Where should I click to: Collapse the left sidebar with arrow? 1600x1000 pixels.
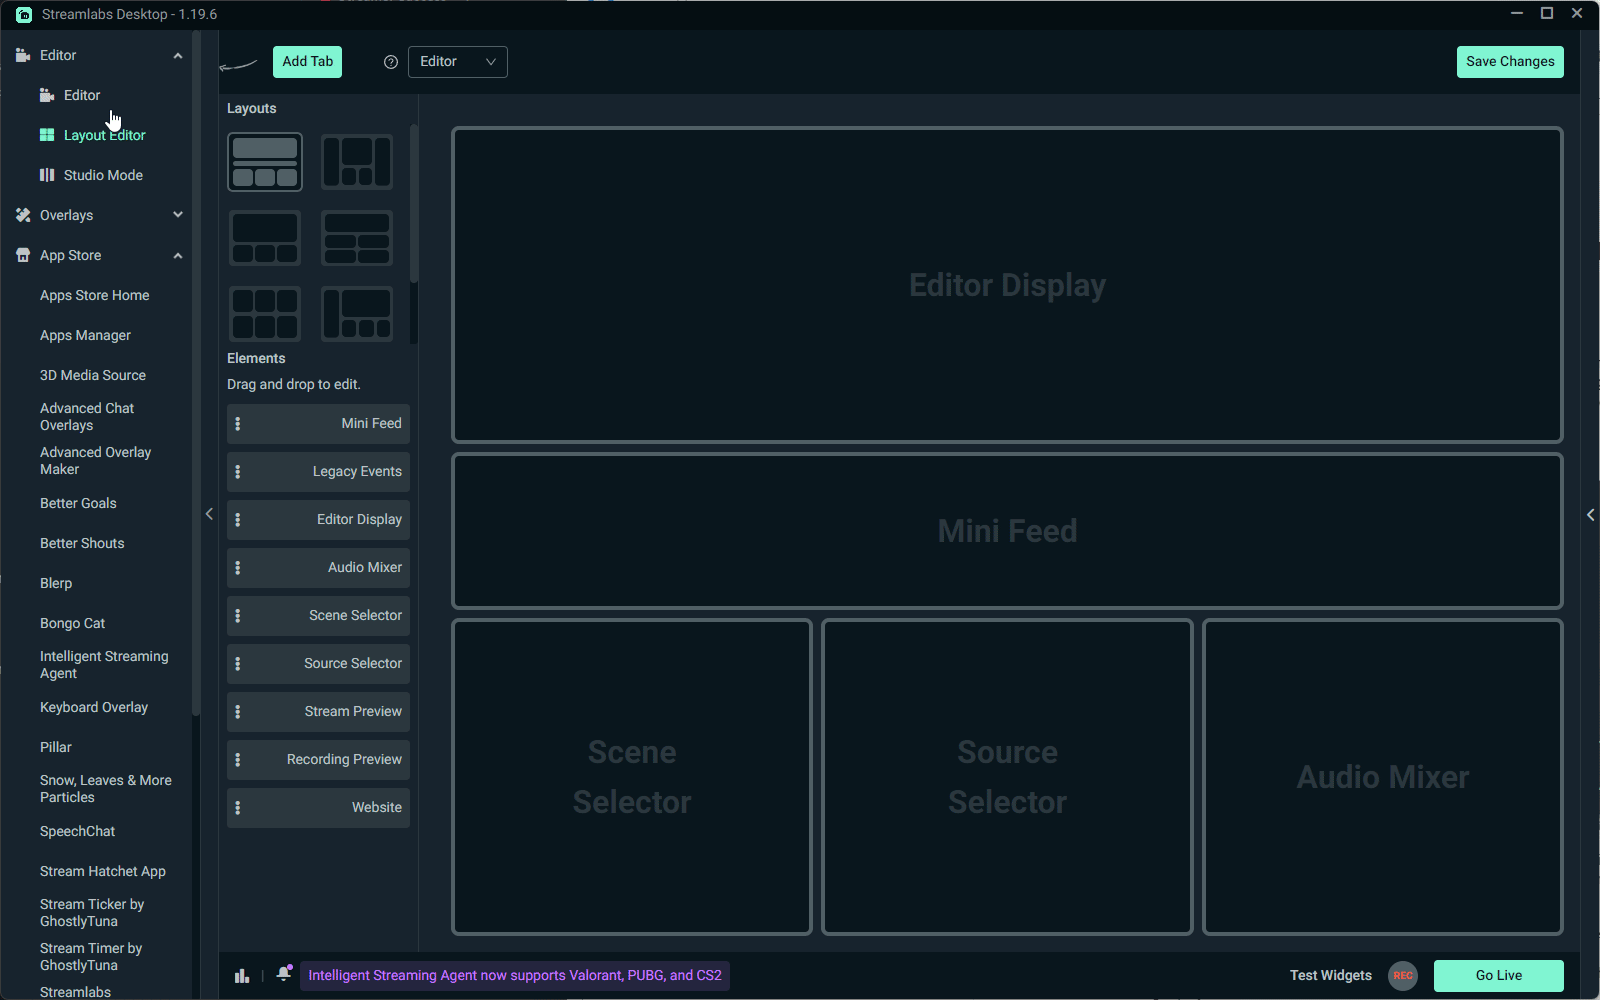pos(209,514)
